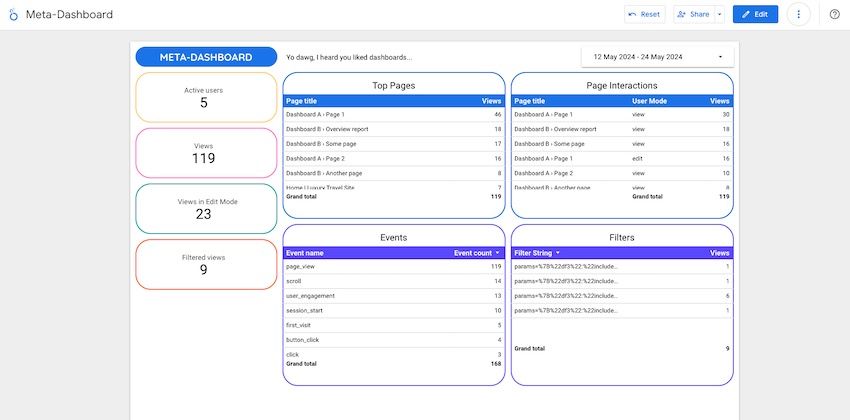This screenshot has height=420, width=850.
Task: Click Views header in Page Interactions table
Action: click(x=719, y=101)
